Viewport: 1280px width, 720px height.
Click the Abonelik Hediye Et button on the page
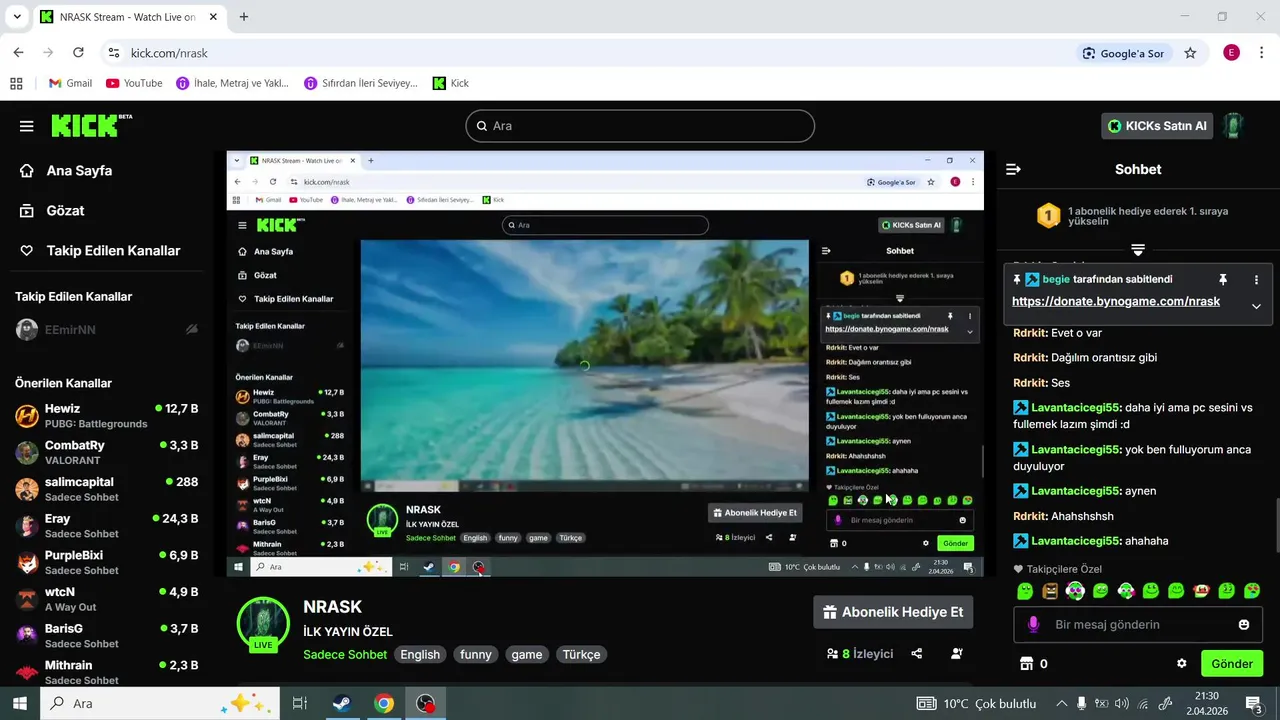[x=893, y=612]
